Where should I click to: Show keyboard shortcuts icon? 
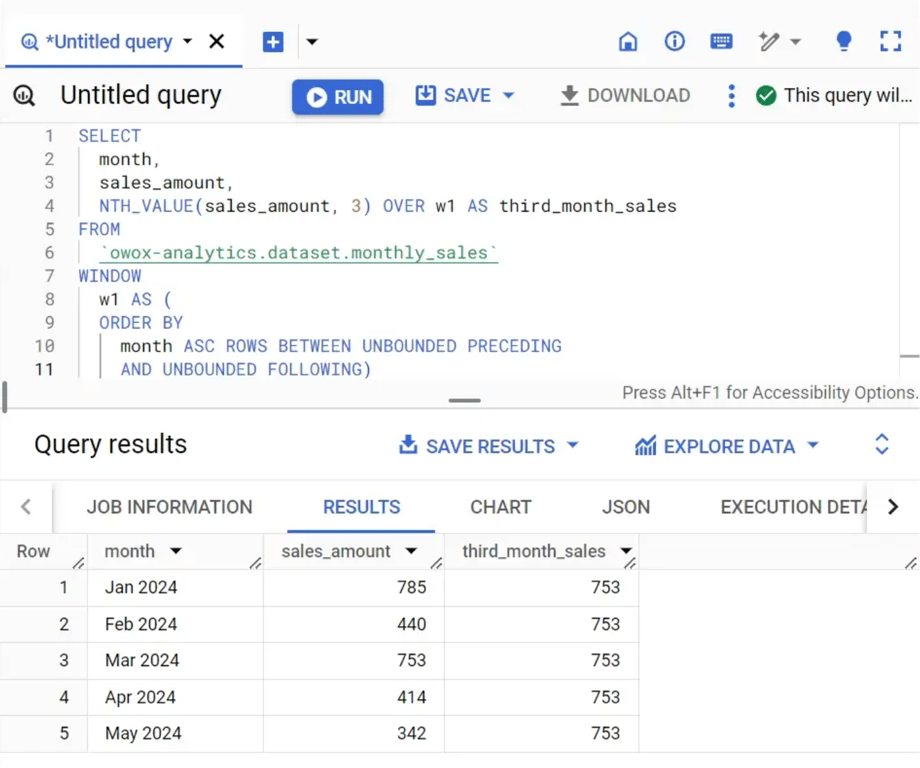click(x=721, y=41)
